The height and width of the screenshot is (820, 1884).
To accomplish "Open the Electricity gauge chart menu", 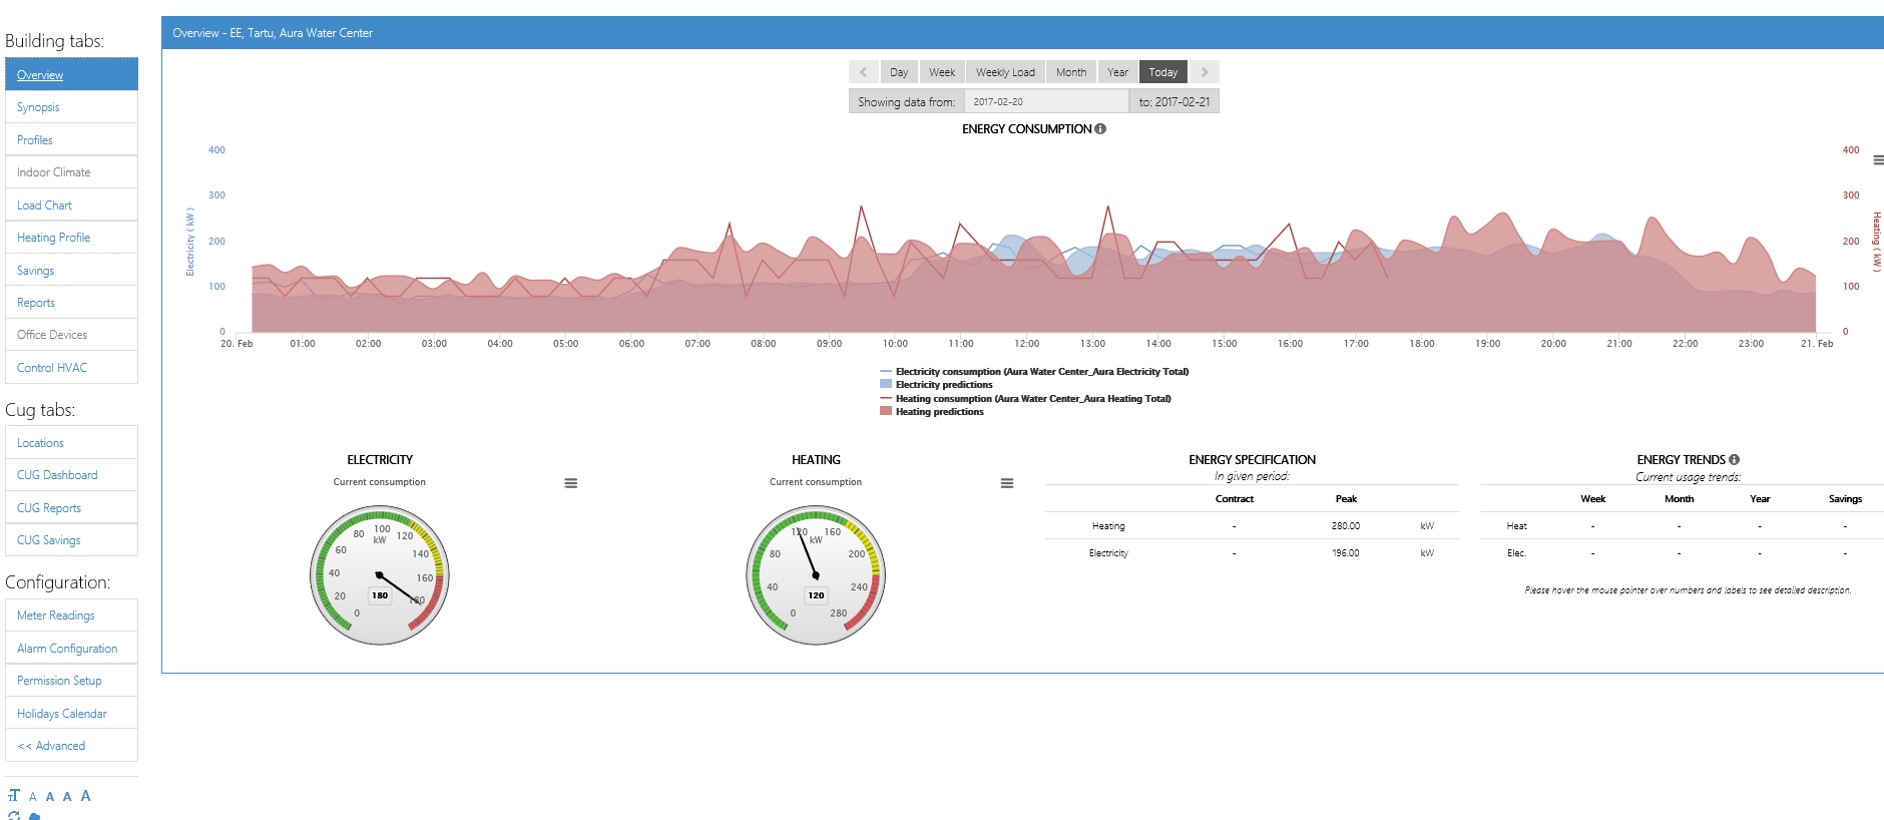I will [x=571, y=483].
